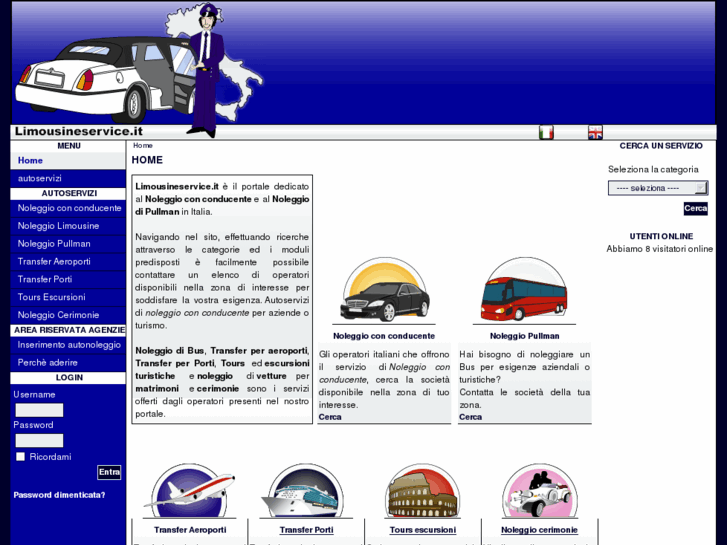
Task: Click Cerca link under Noleggio Pullman
Action: tap(470, 417)
